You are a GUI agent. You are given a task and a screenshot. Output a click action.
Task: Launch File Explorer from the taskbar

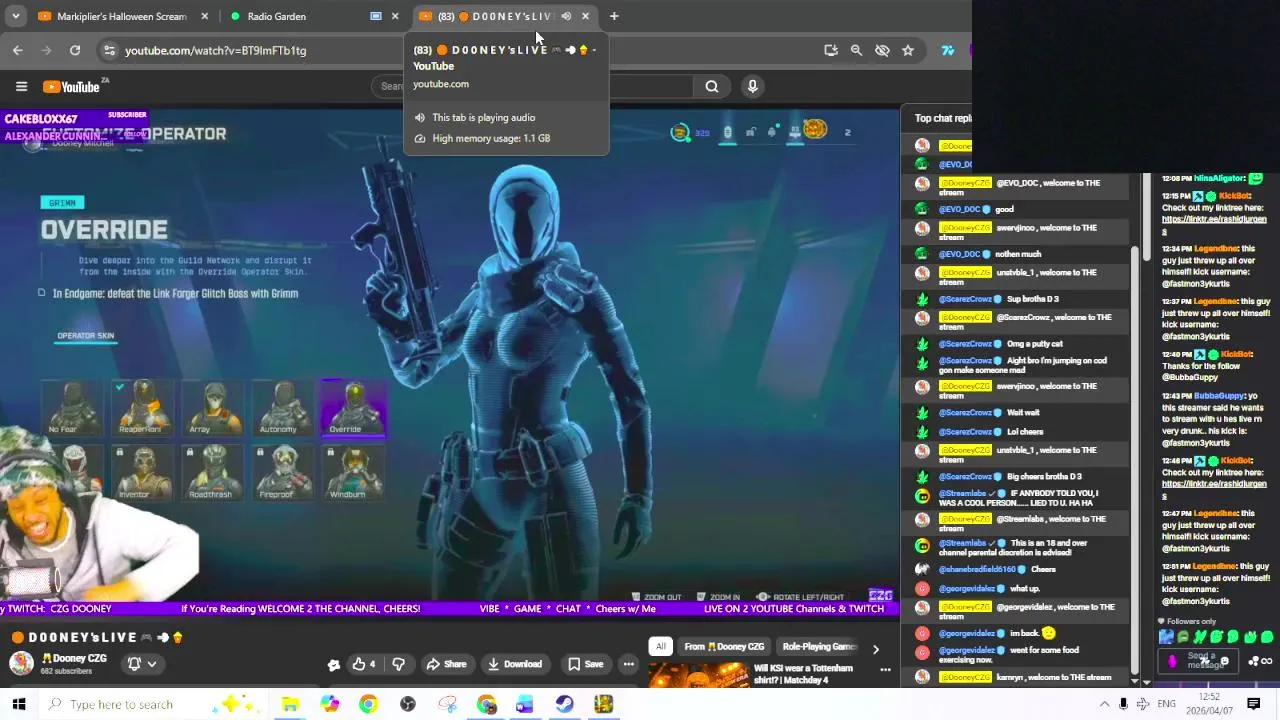[290, 704]
